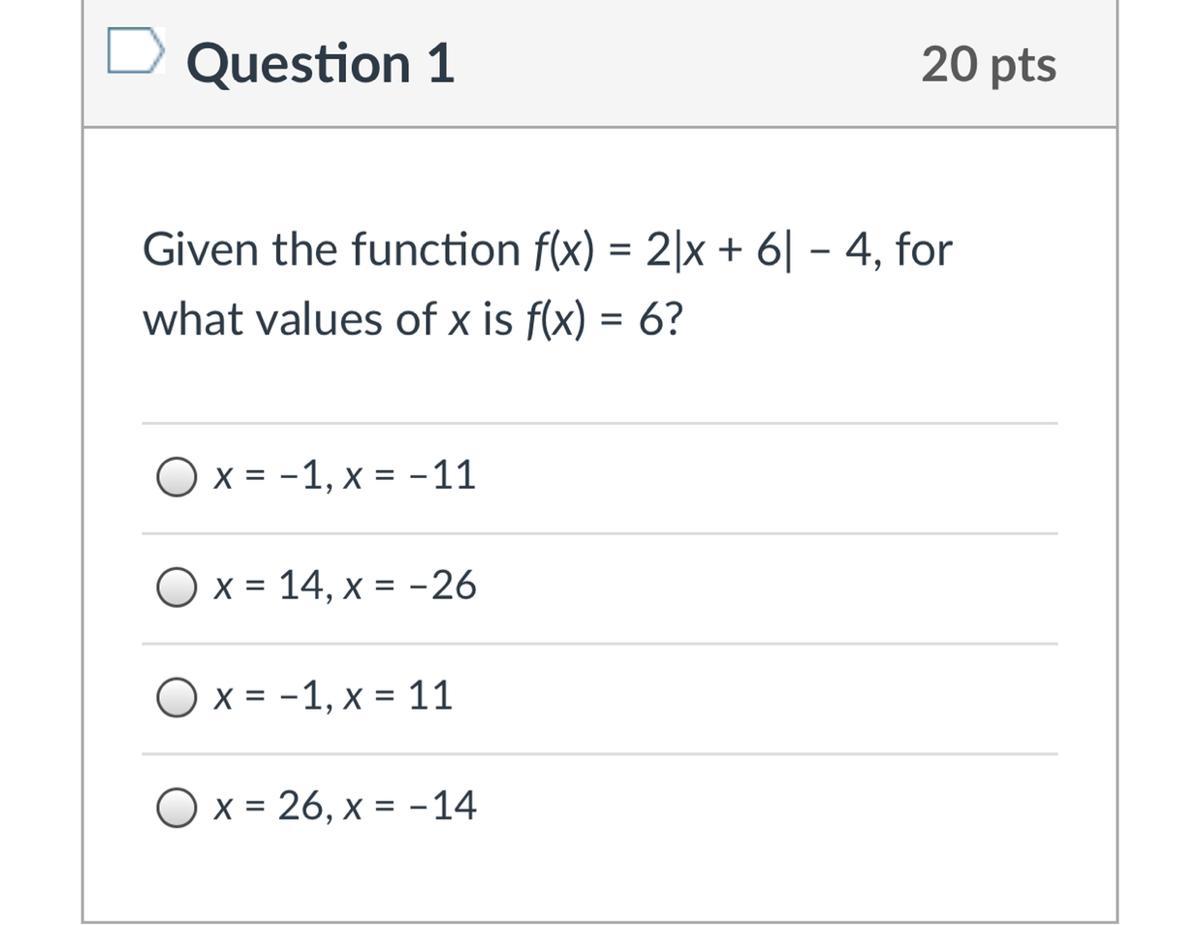Viewport: 1200px width, 925px height.
Task: Pick the radio button for x = −1, x = 11
Action: tap(176, 697)
